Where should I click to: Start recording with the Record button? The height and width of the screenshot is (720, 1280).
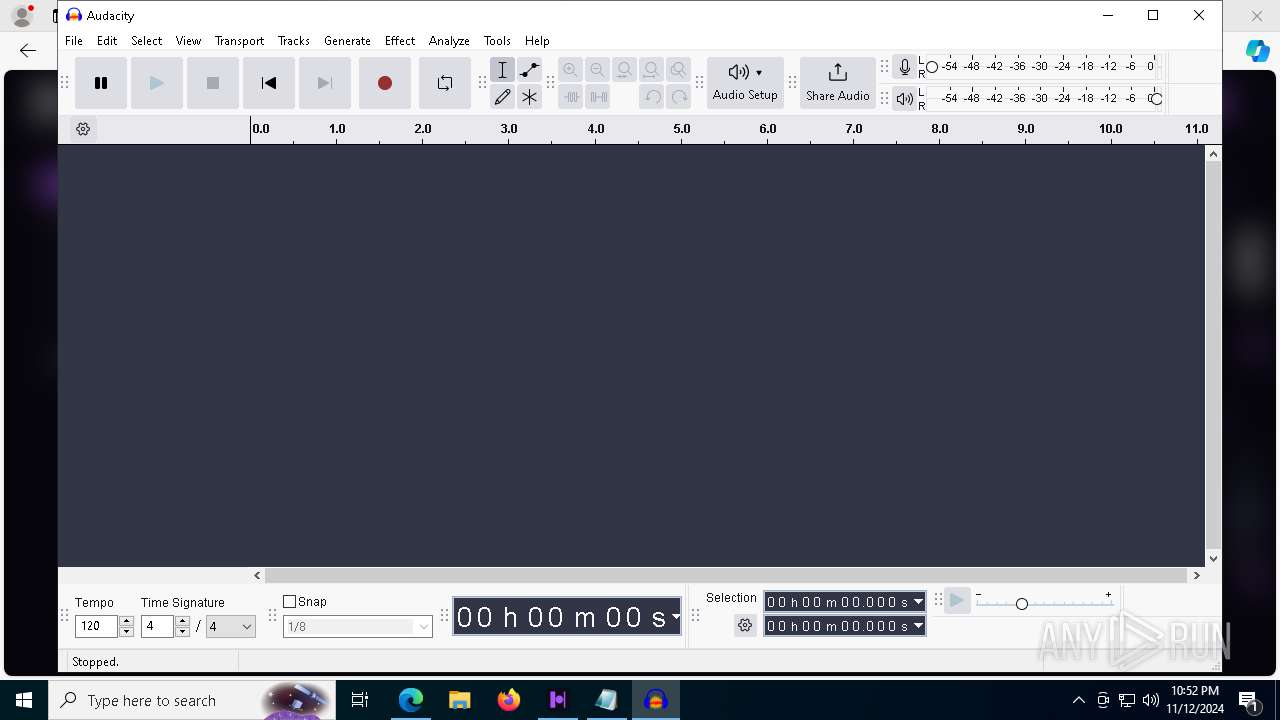point(385,83)
